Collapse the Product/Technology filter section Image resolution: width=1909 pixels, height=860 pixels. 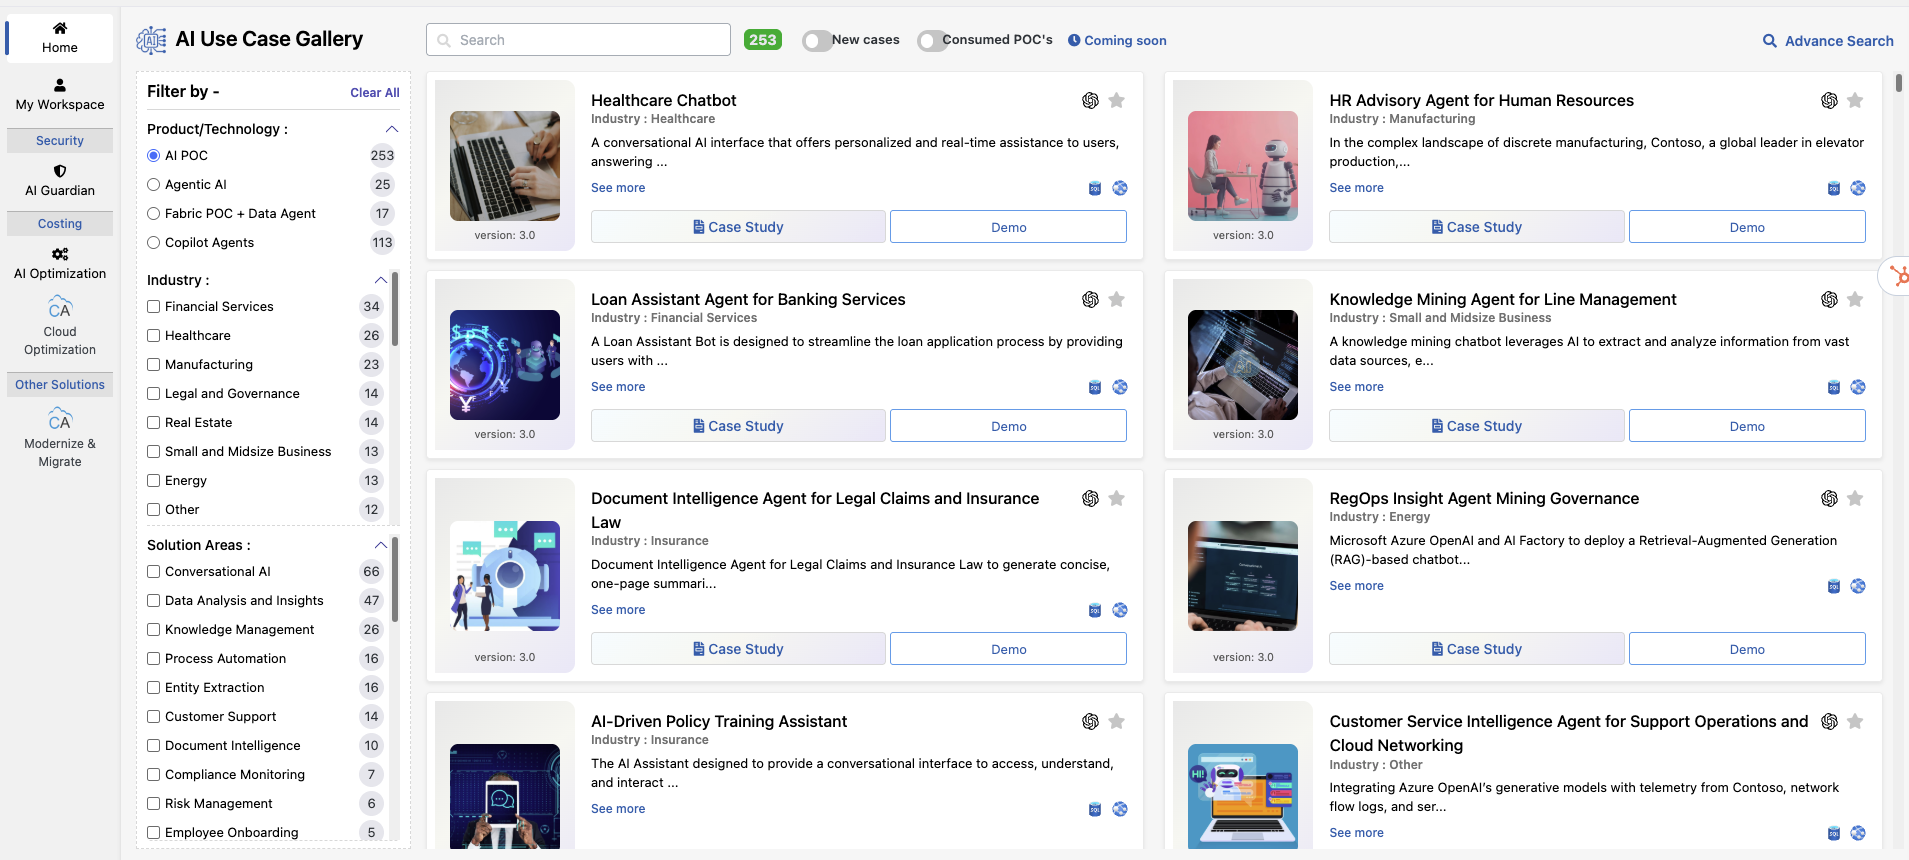[392, 129]
